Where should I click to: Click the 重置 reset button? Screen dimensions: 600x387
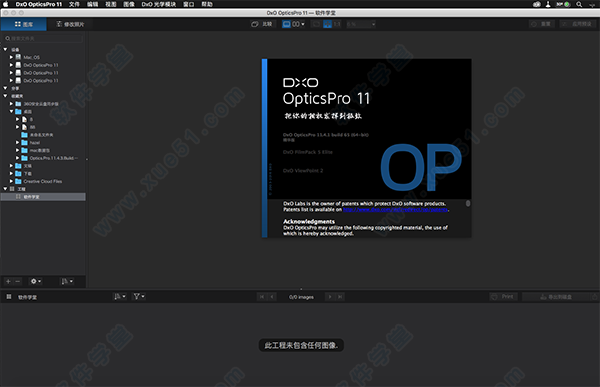point(541,24)
